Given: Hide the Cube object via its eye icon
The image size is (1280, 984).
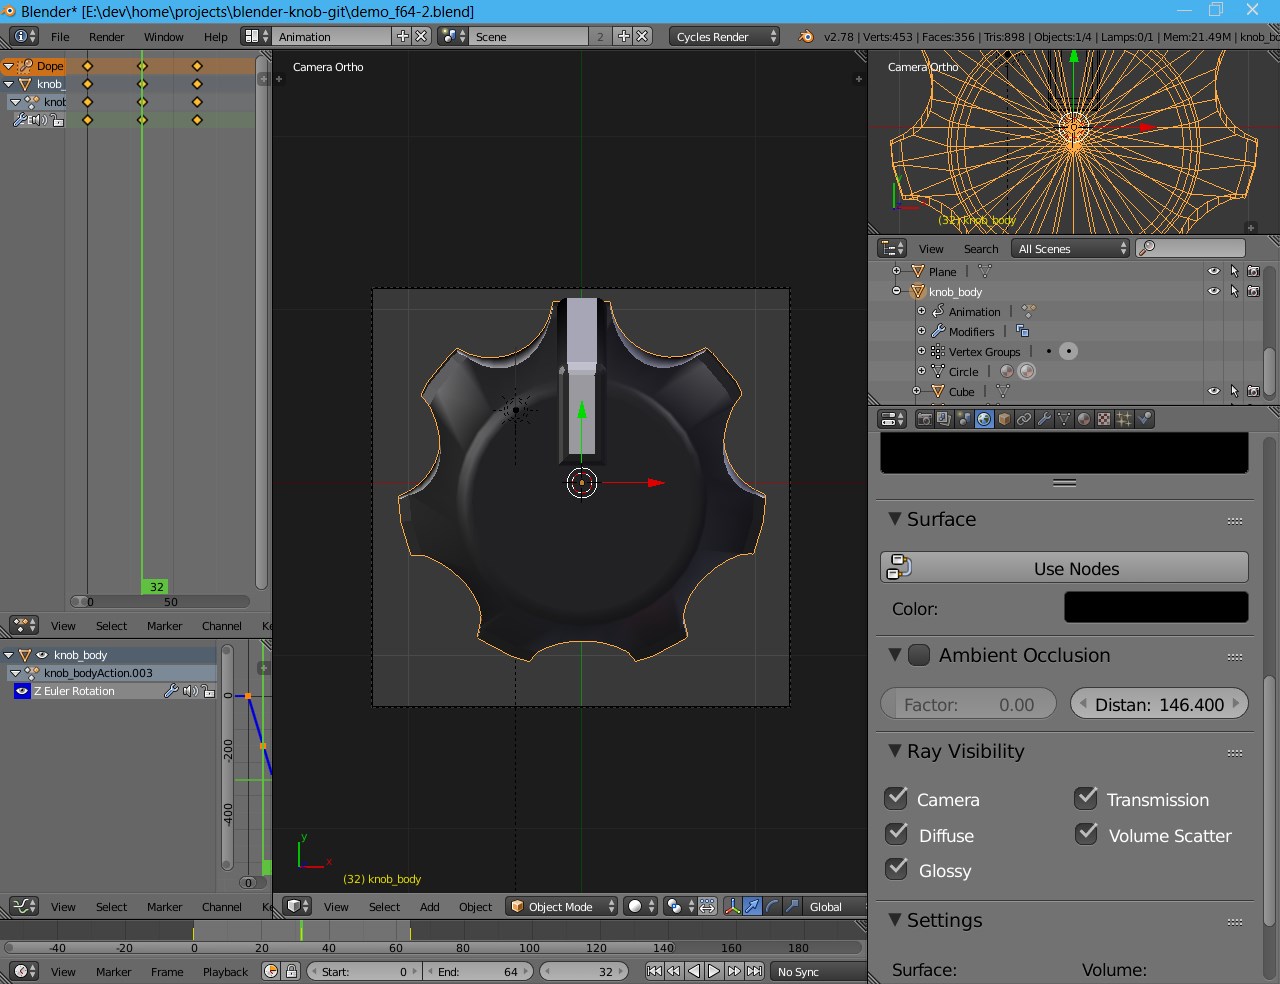Looking at the screenshot, I should (1214, 391).
